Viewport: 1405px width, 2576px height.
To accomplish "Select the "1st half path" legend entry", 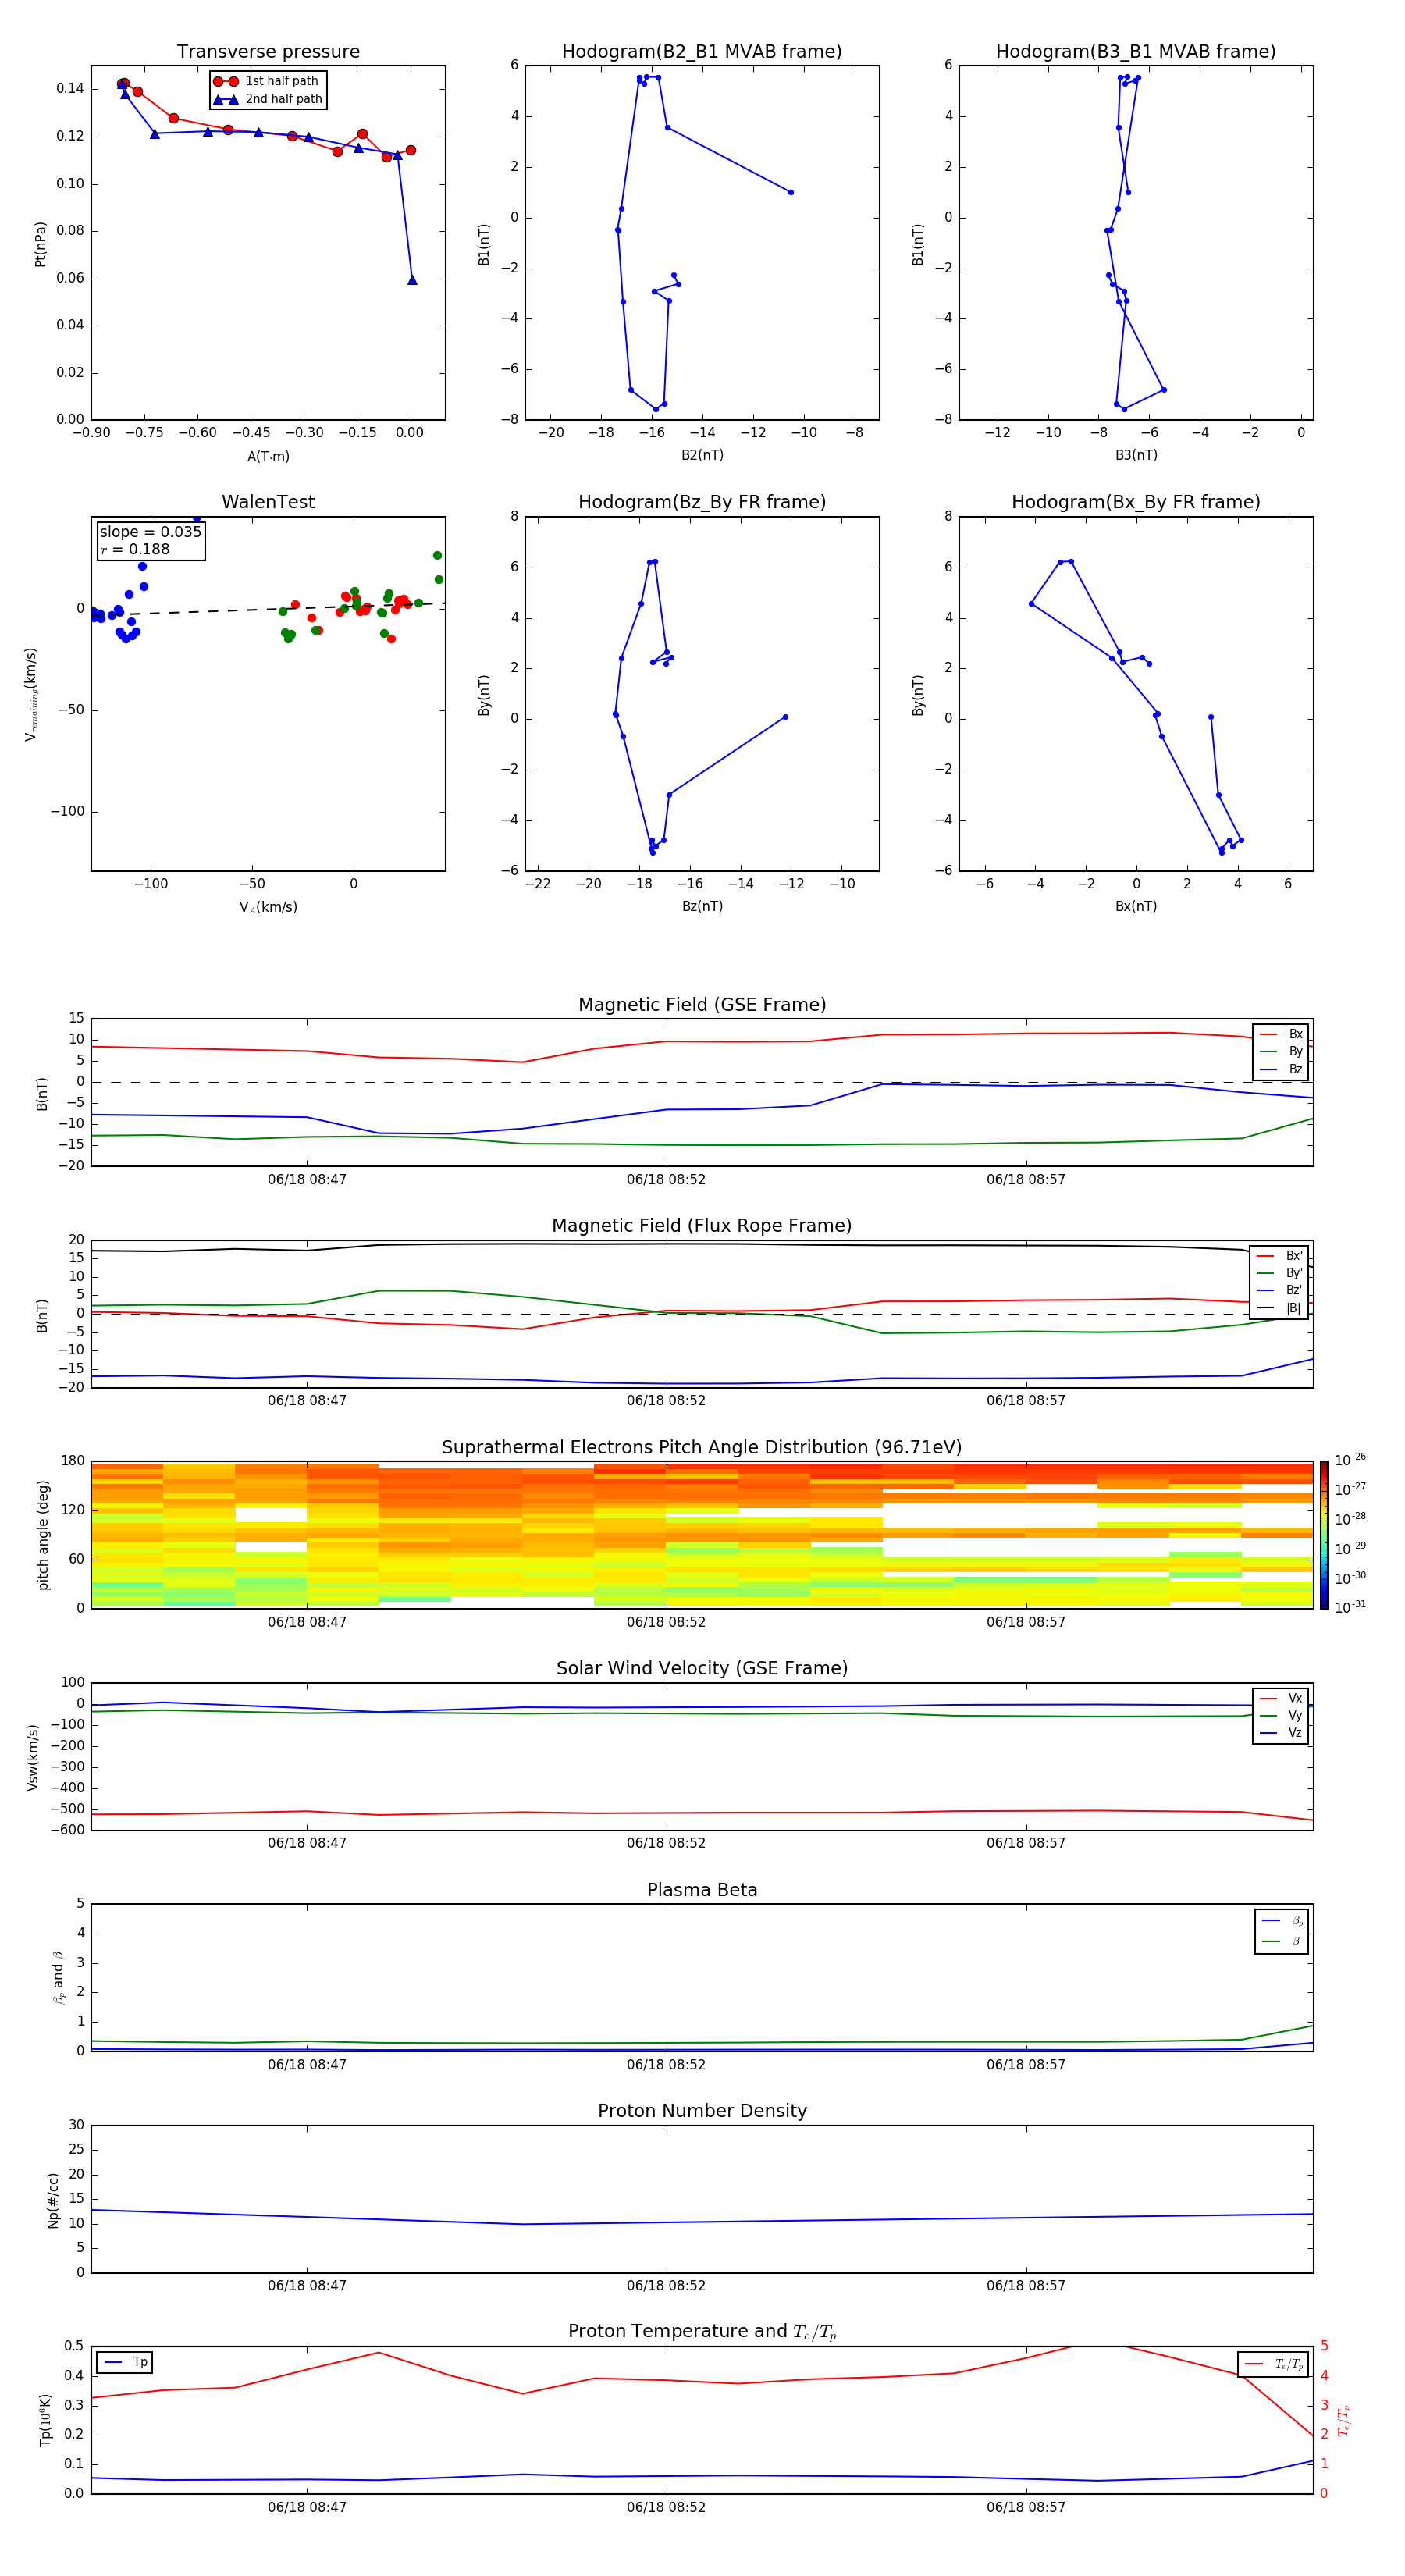I will pos(266,81).
